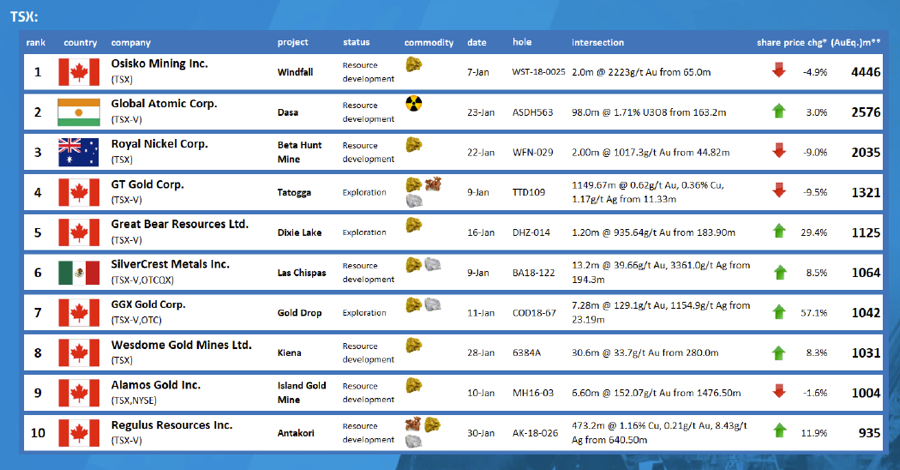Sort by the rank column header
This screenshot has width=900, height=470.
coord(36,42)
